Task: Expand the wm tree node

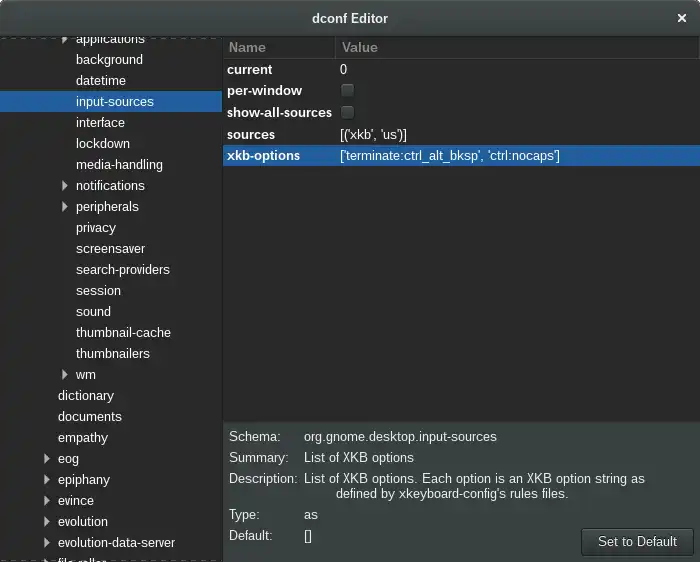Action: [x=65, y=375]
